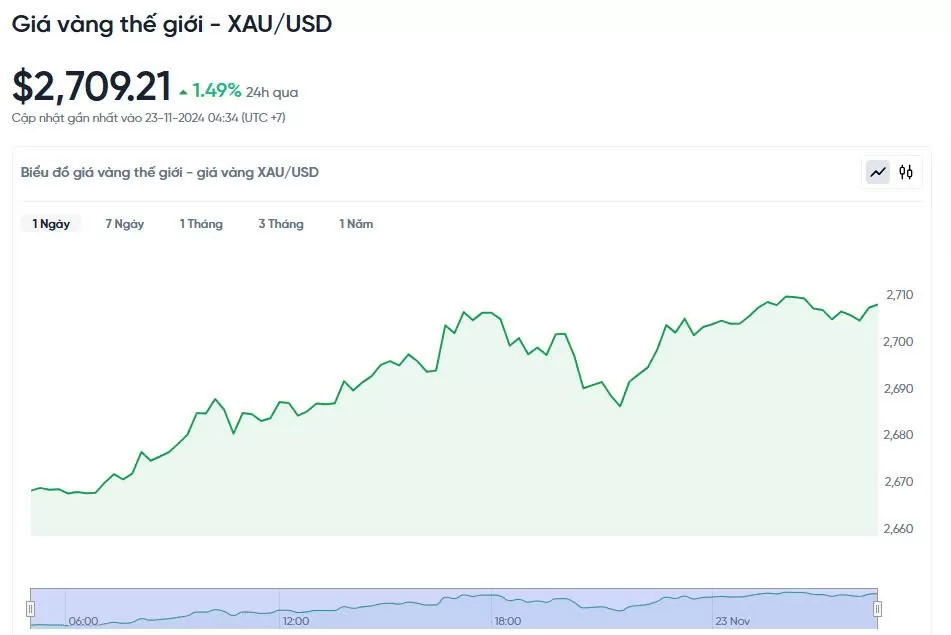Click the right range slider handle
This screenshot has width=951, height=635.
click(x=877, y=608)
